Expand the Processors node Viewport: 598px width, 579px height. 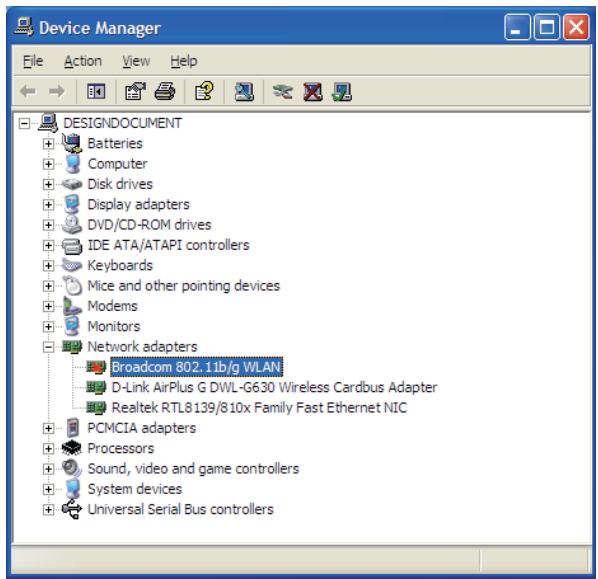coord(48,449)
